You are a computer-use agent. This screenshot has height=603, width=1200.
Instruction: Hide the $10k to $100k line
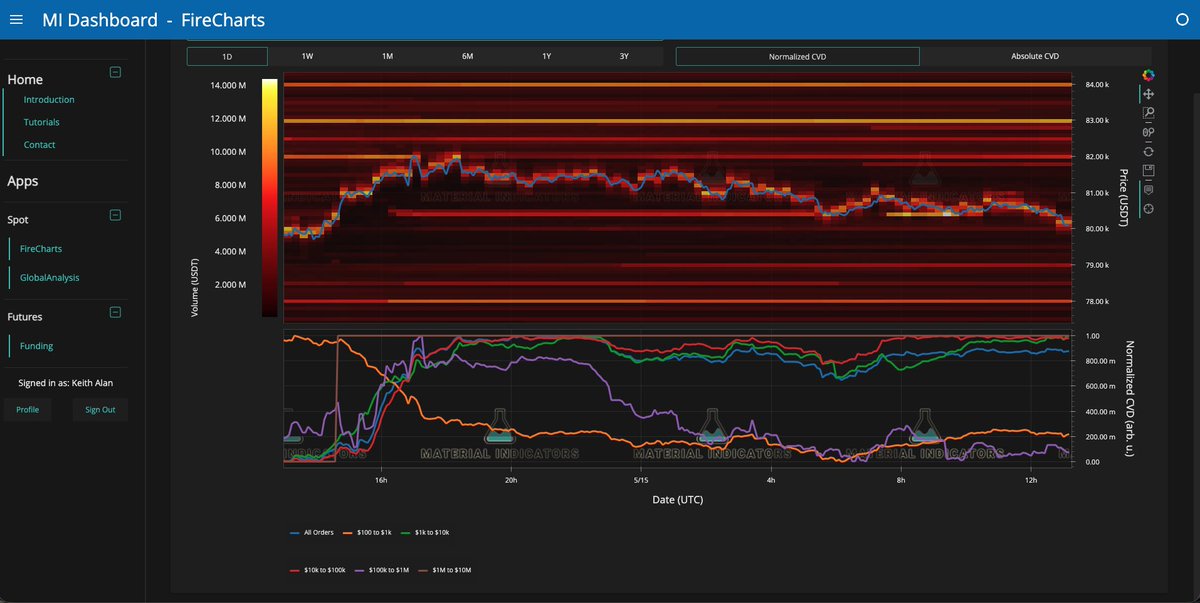click(x=317, y=569)
